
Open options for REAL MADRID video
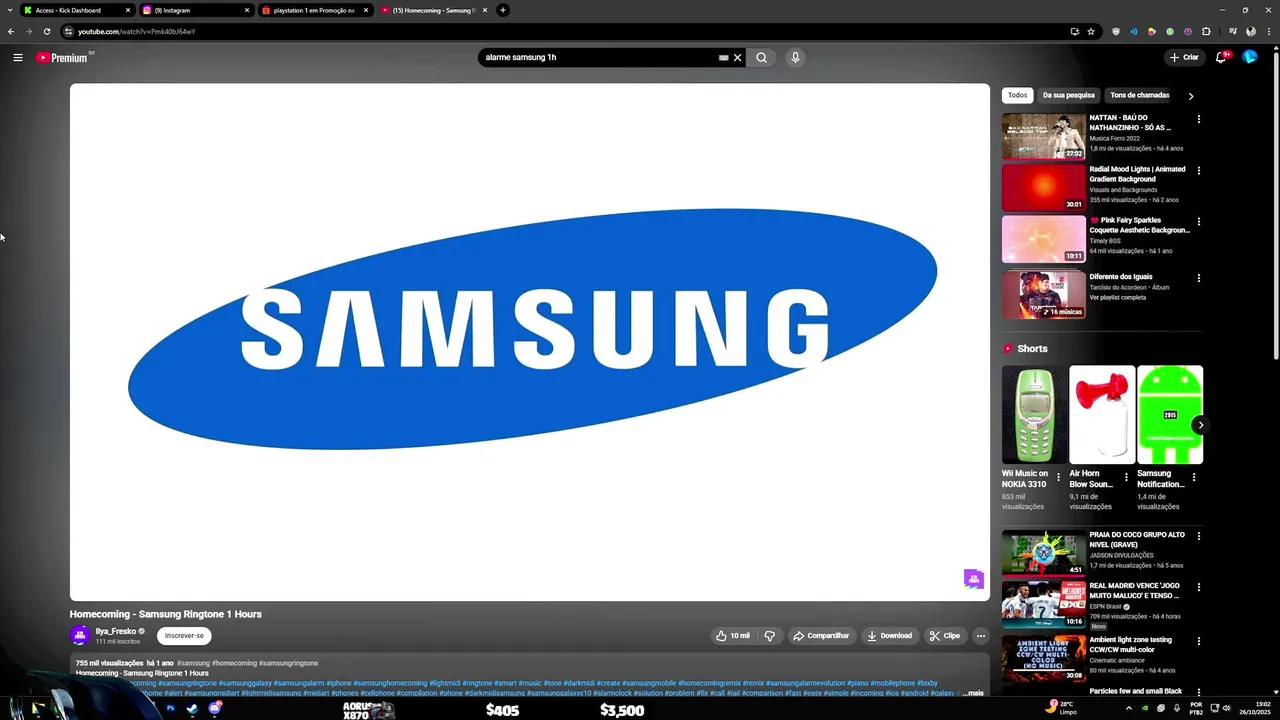click(1199, 587)
